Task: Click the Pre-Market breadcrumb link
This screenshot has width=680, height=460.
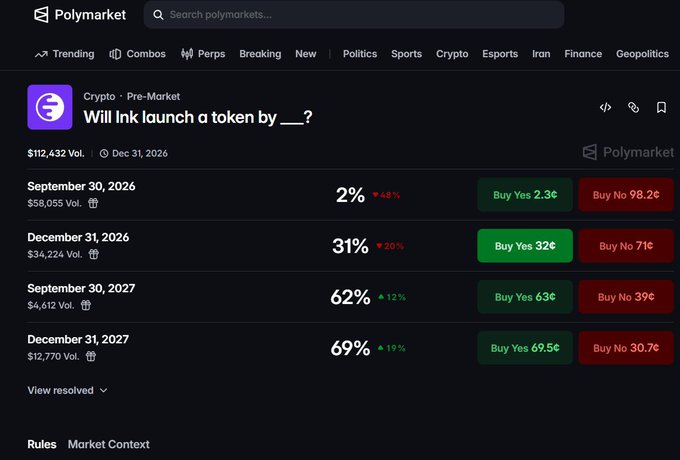Action: click(x=153, y=96)
